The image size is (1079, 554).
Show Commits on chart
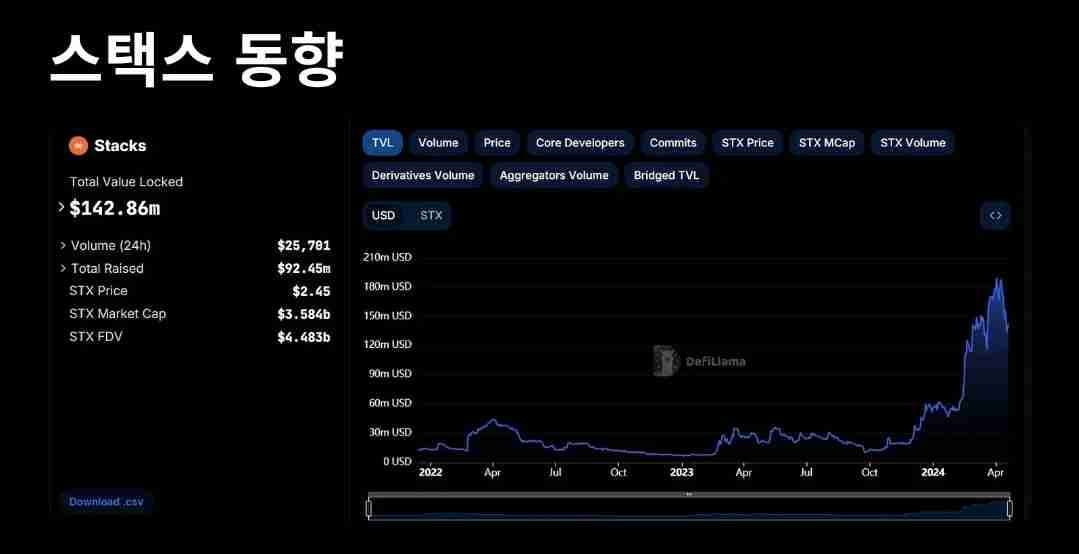click(673, 143)
